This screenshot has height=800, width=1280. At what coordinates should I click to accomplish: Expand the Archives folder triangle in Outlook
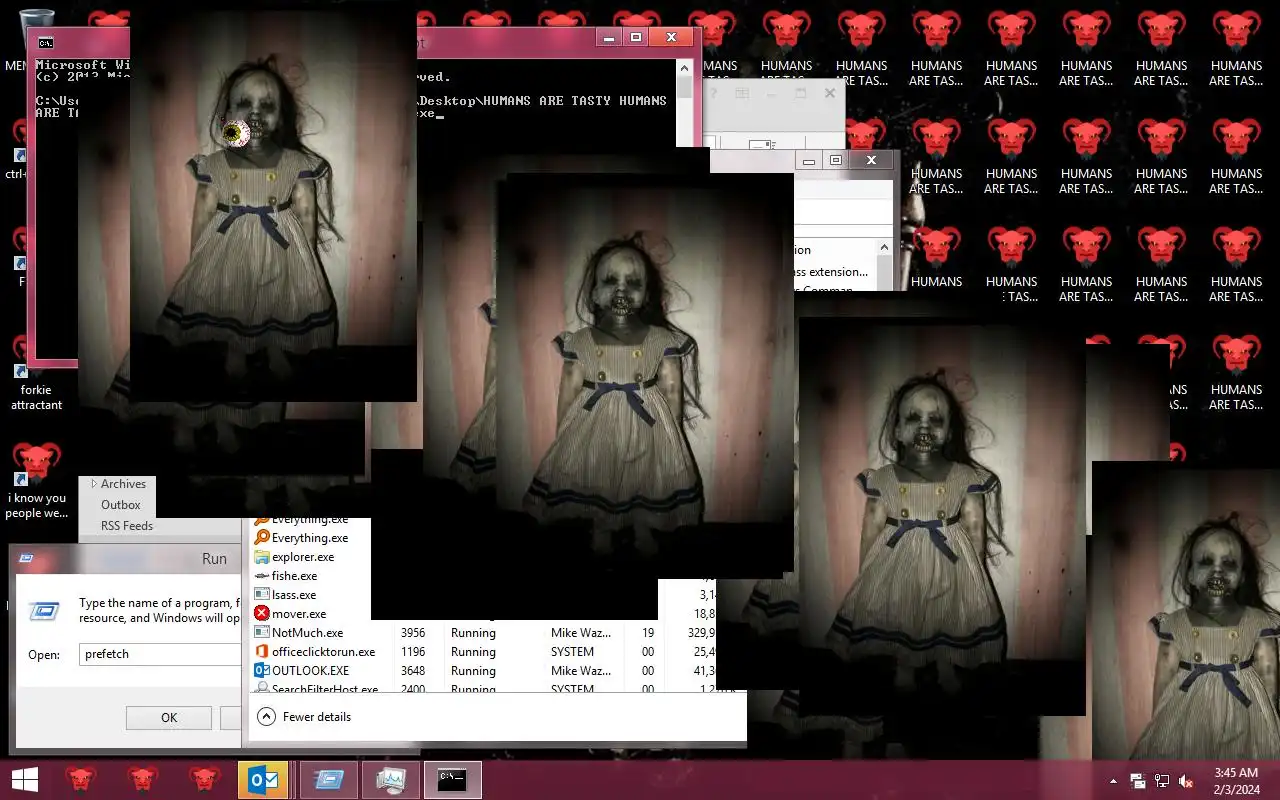point(94,484)
